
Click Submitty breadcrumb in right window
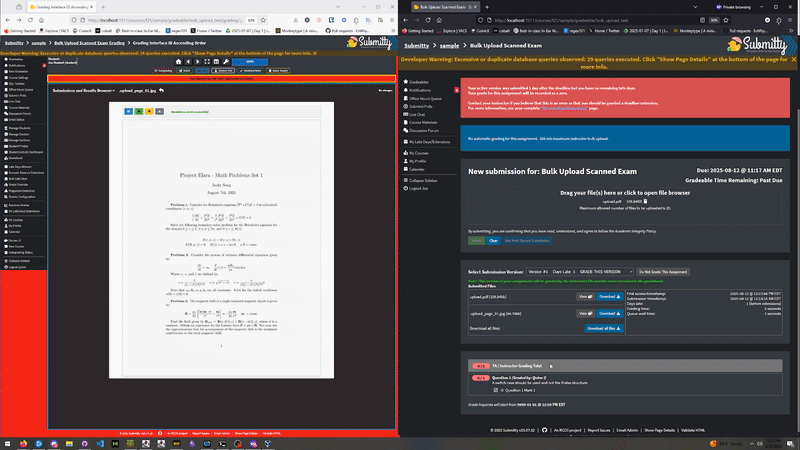click(416, 45)
